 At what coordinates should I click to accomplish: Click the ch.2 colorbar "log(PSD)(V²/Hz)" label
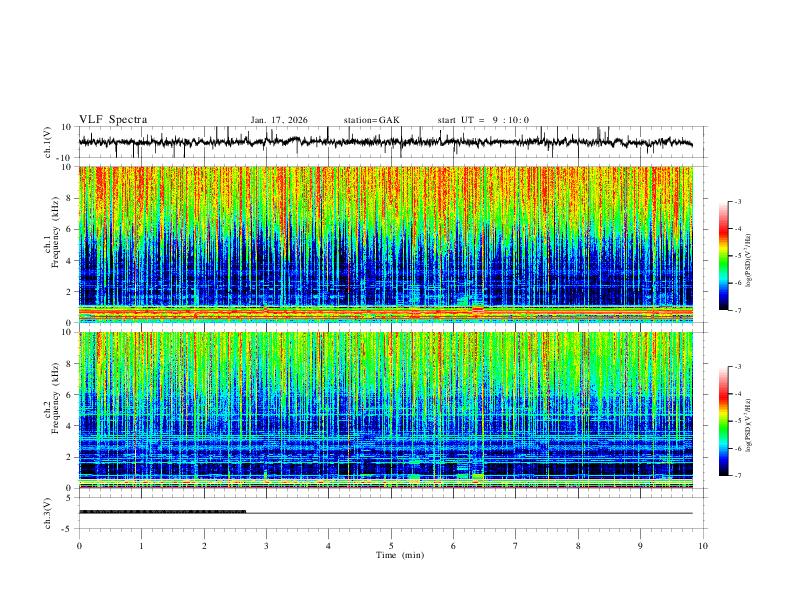point(748,425)
